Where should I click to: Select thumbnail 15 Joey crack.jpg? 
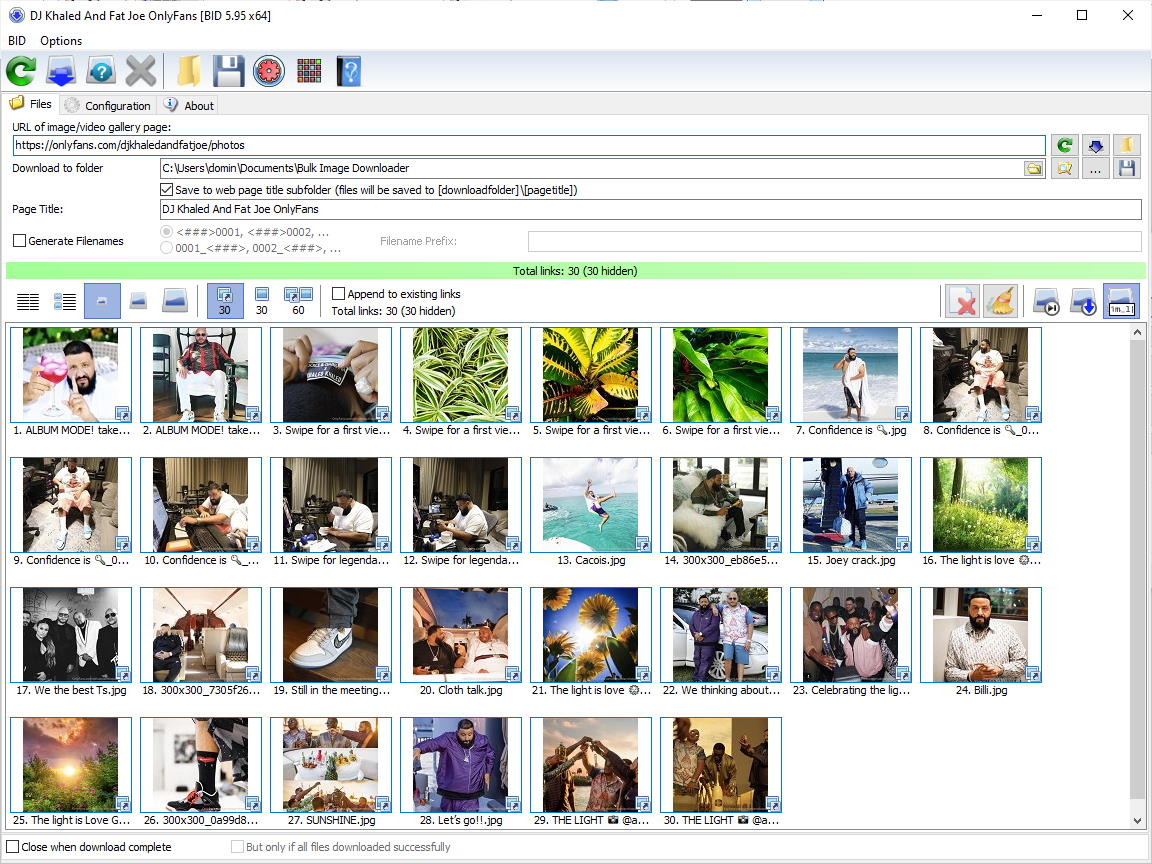(x=851, y=505)
